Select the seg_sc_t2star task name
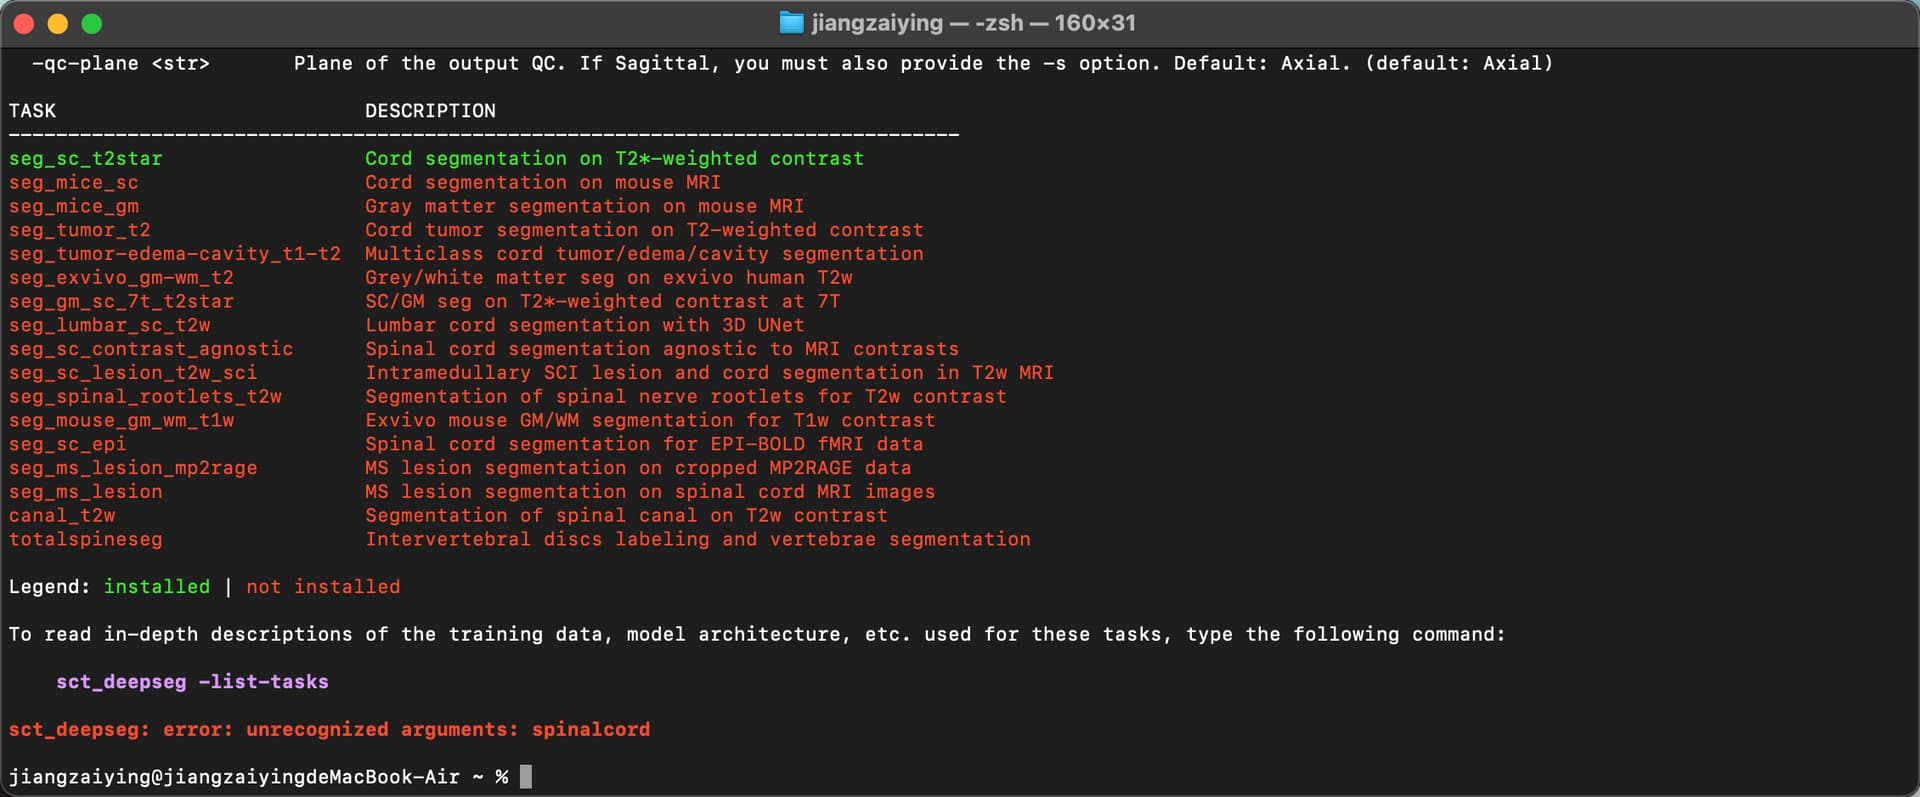The height and width of the screenshot is (797, 1920). pyautogui.click(x=85, y=159)
